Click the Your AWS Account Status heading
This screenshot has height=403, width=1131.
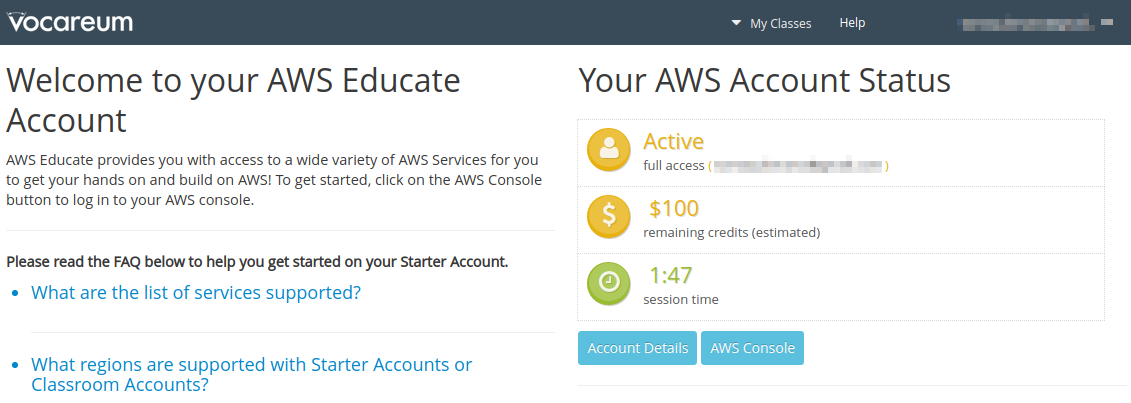tap(764, 81)
